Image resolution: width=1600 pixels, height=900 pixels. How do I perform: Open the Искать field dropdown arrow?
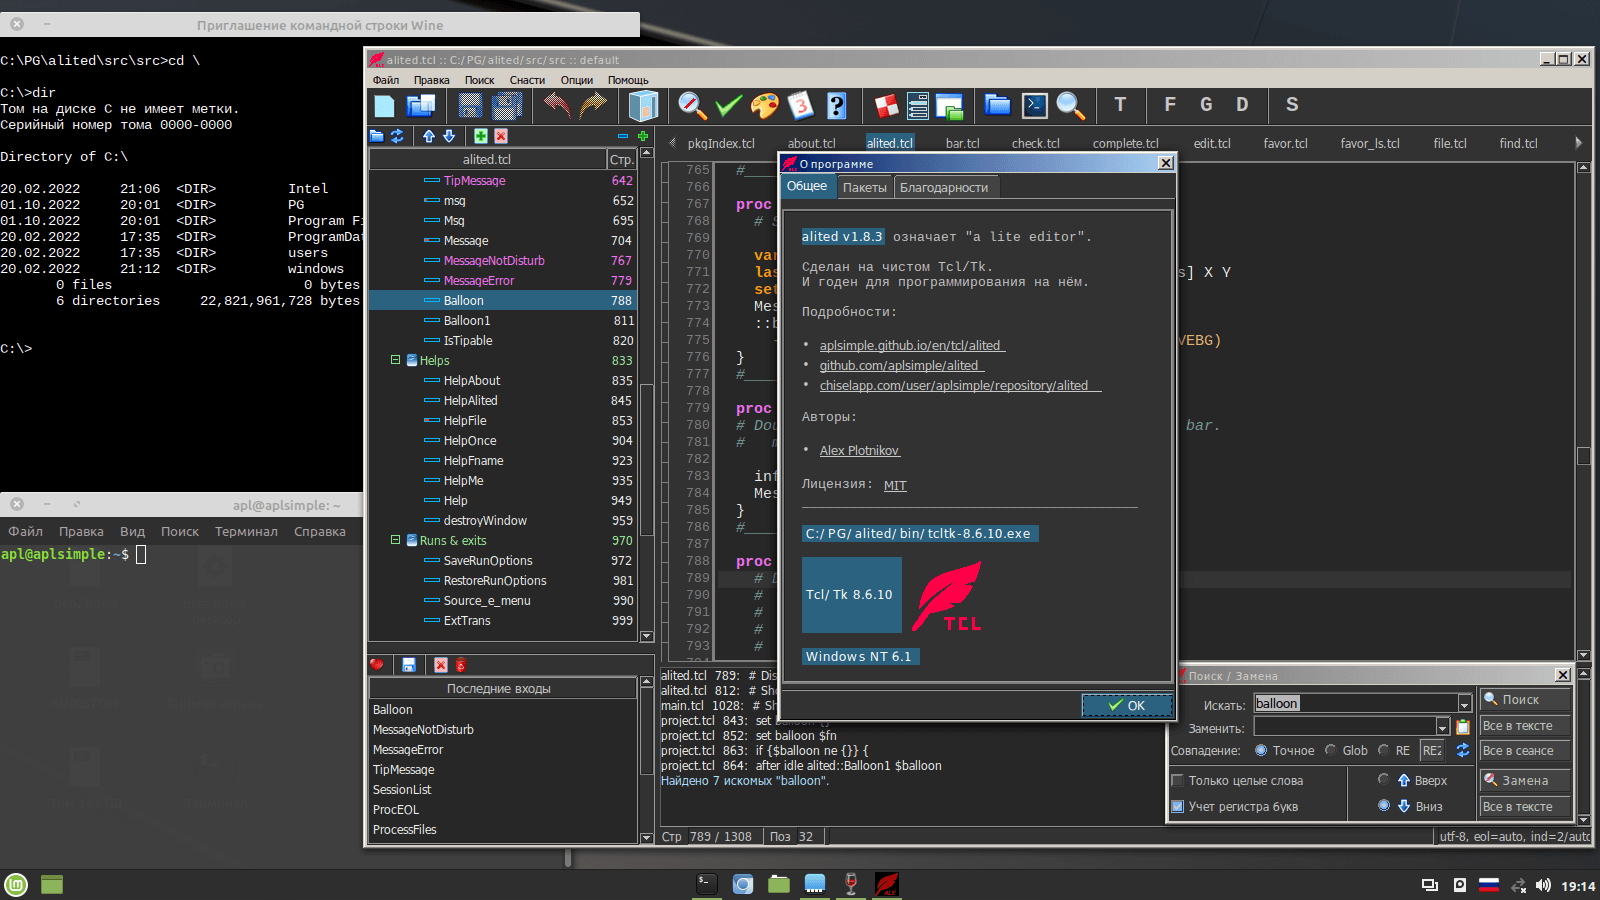1464,704
